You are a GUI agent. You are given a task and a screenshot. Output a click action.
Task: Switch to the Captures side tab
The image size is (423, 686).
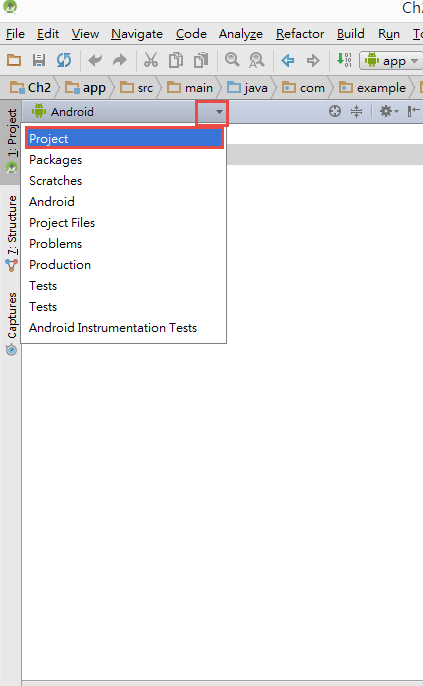[x=12, y=324]
